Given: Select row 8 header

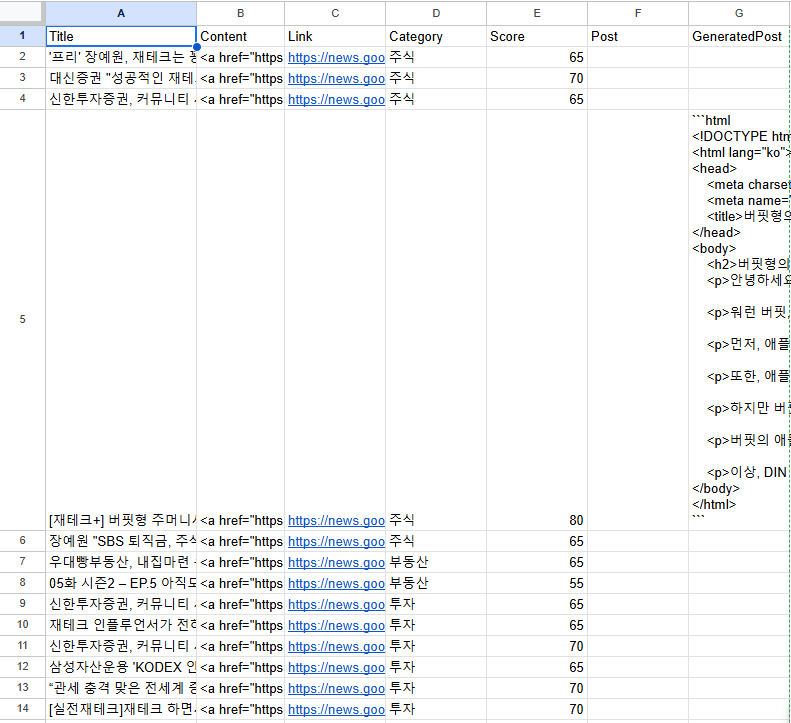Looking at the screenshot, I should pyautogui.click(x=22, y=583).
